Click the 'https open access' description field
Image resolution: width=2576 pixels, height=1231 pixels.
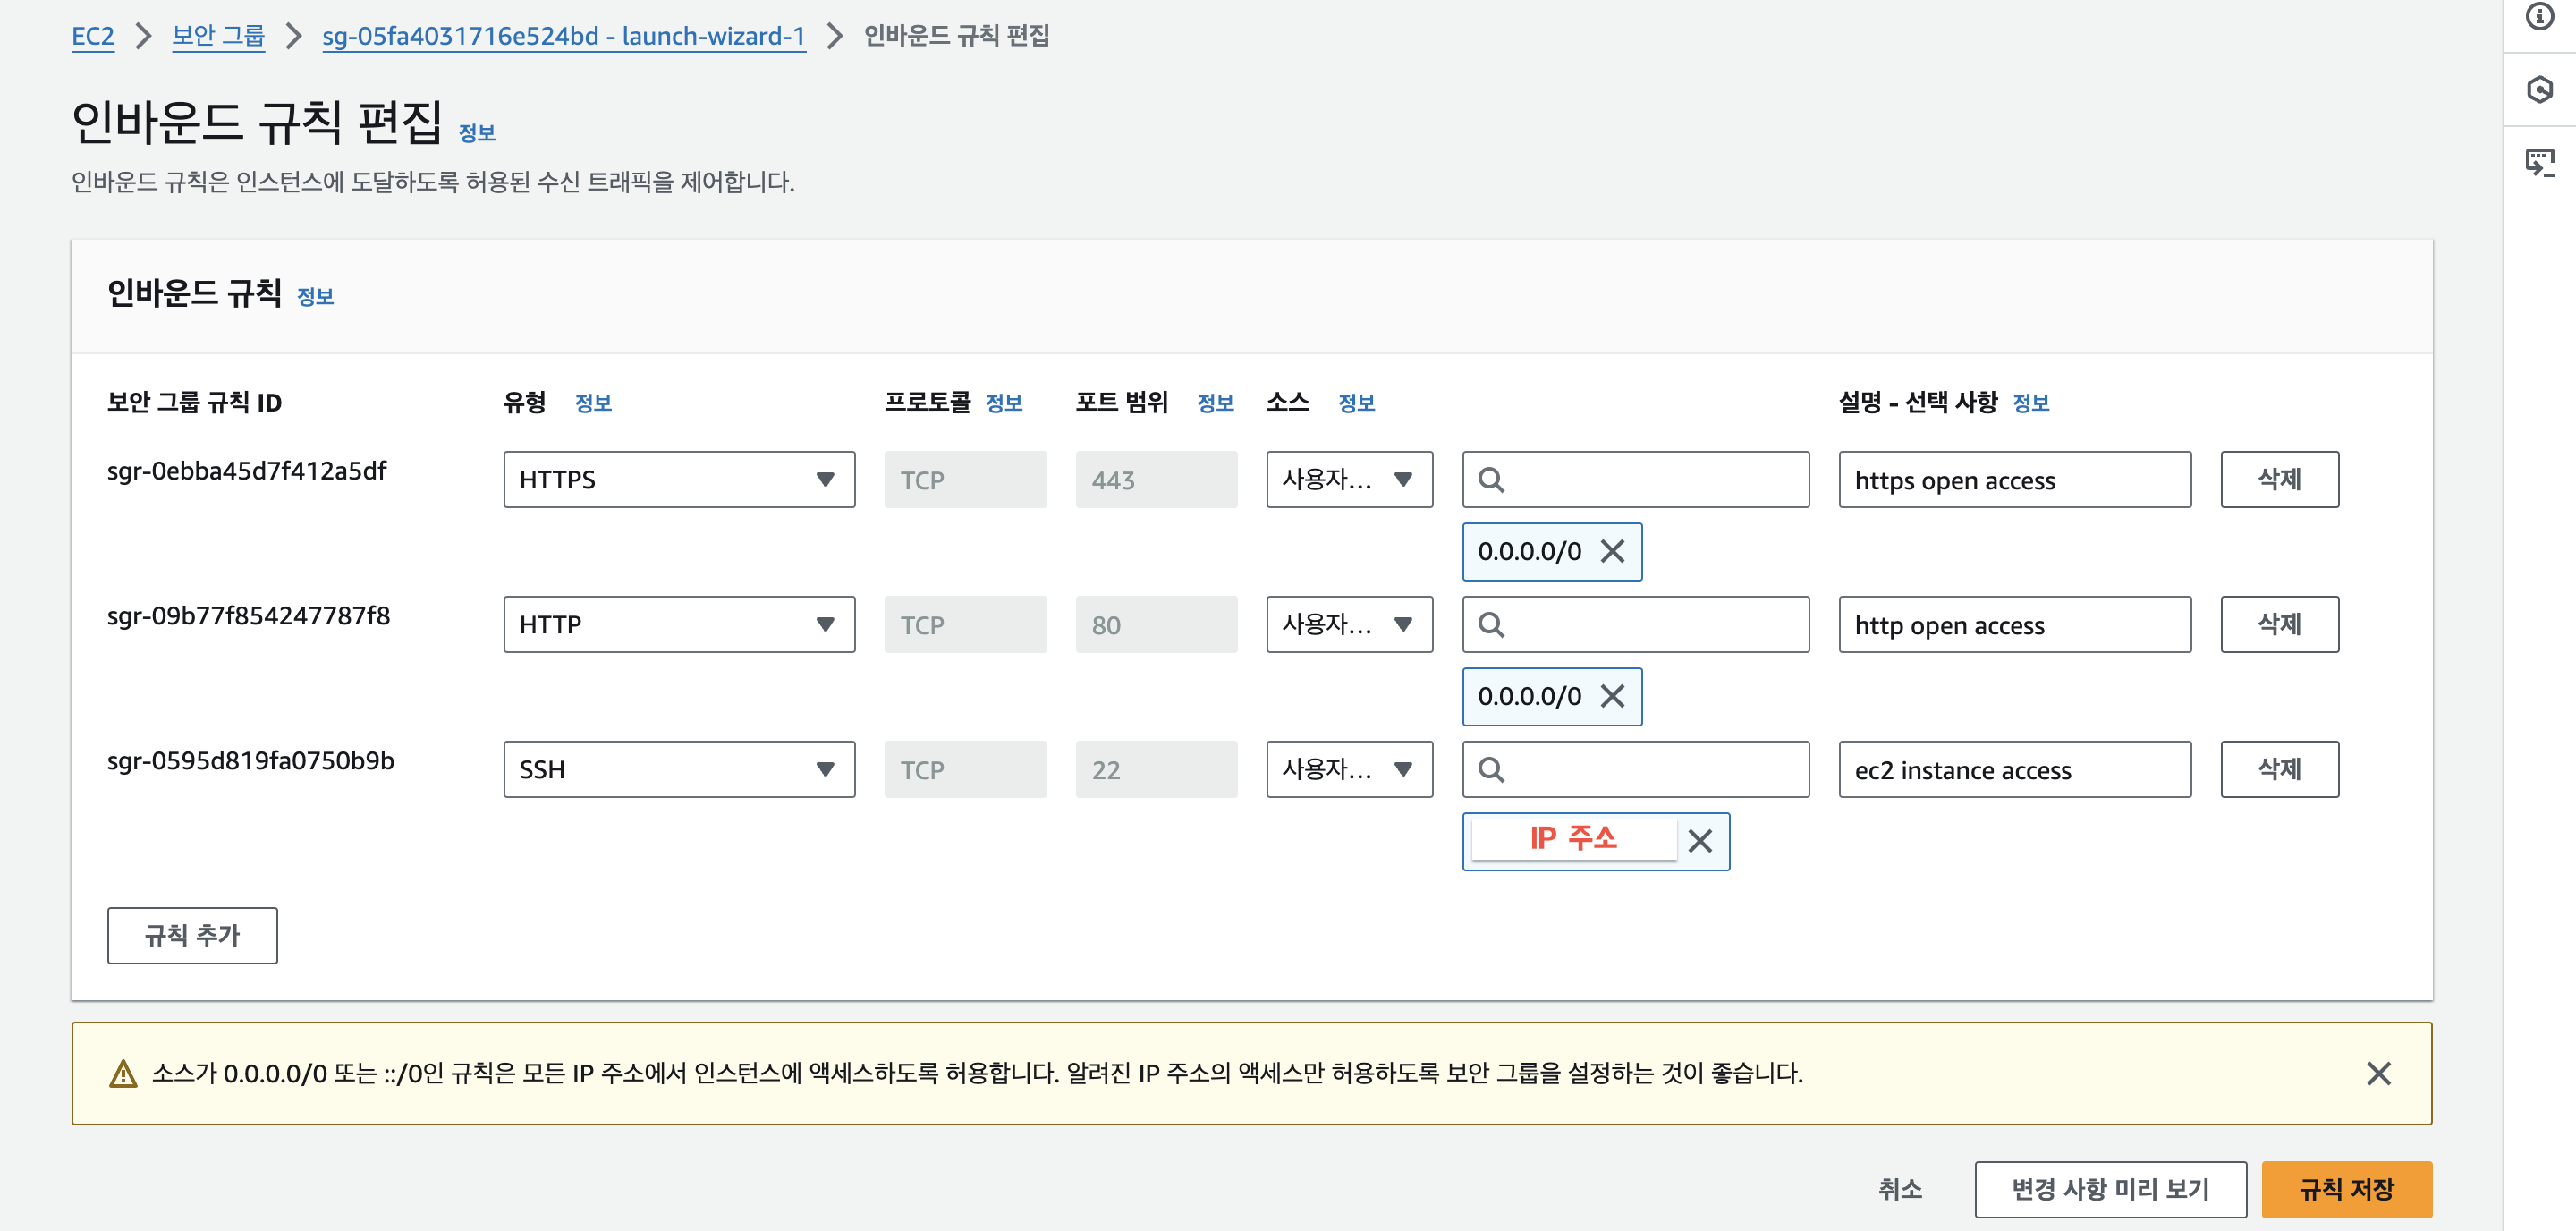coord(2014,480)
